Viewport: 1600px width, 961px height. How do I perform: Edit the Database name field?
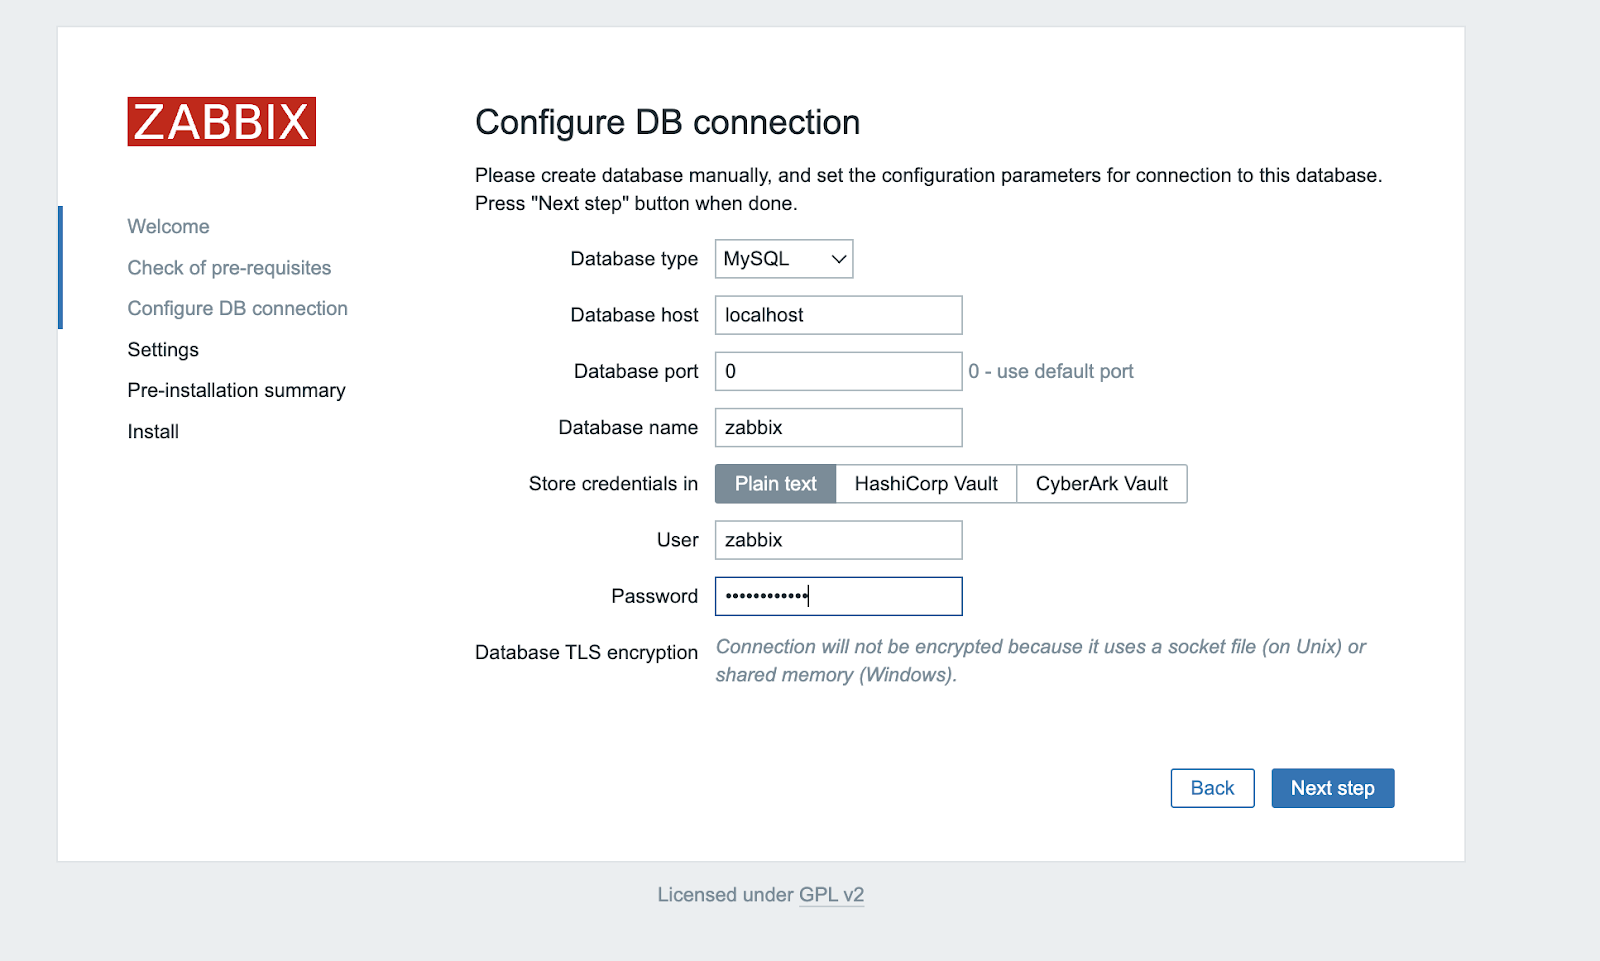click(x=838, y=427)
